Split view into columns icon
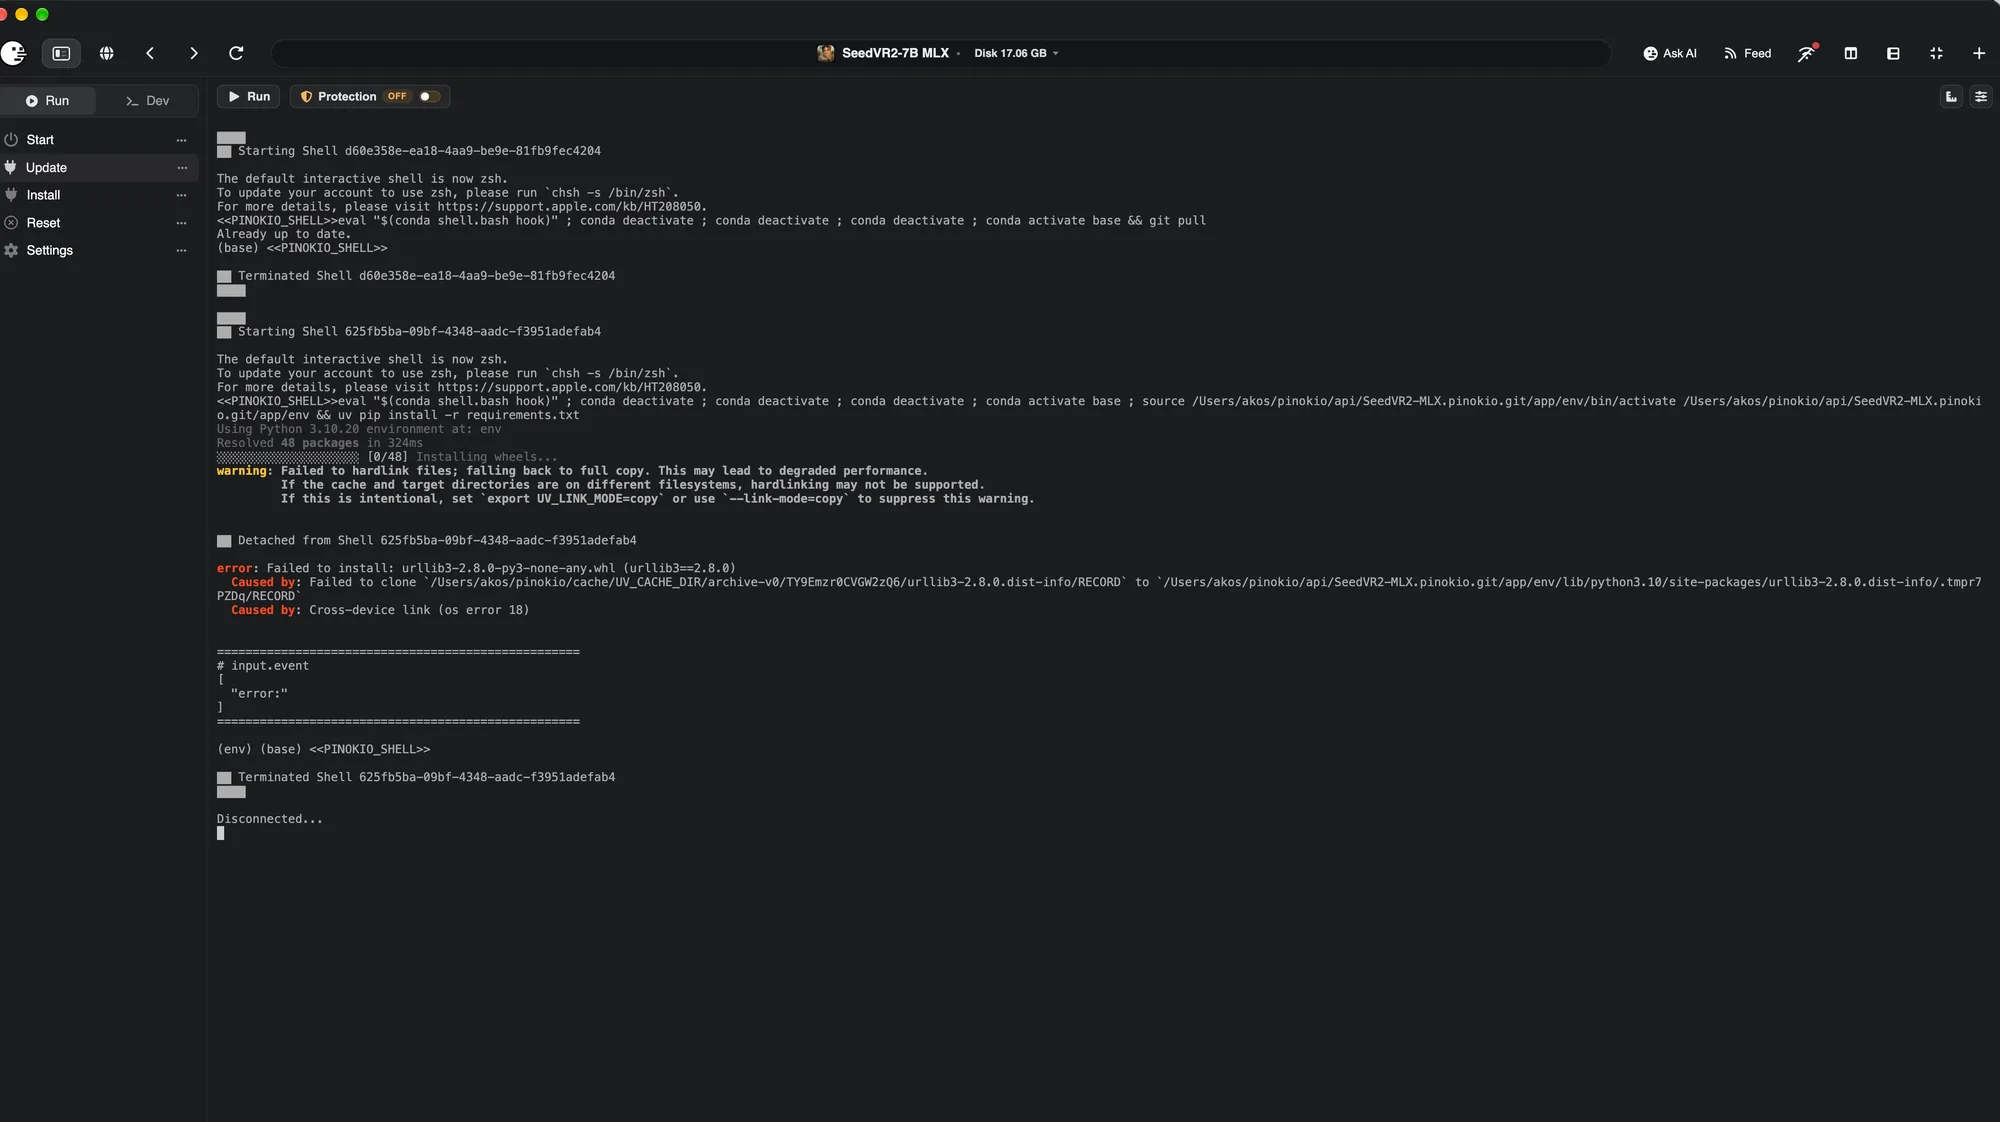 coord(1851,53)
